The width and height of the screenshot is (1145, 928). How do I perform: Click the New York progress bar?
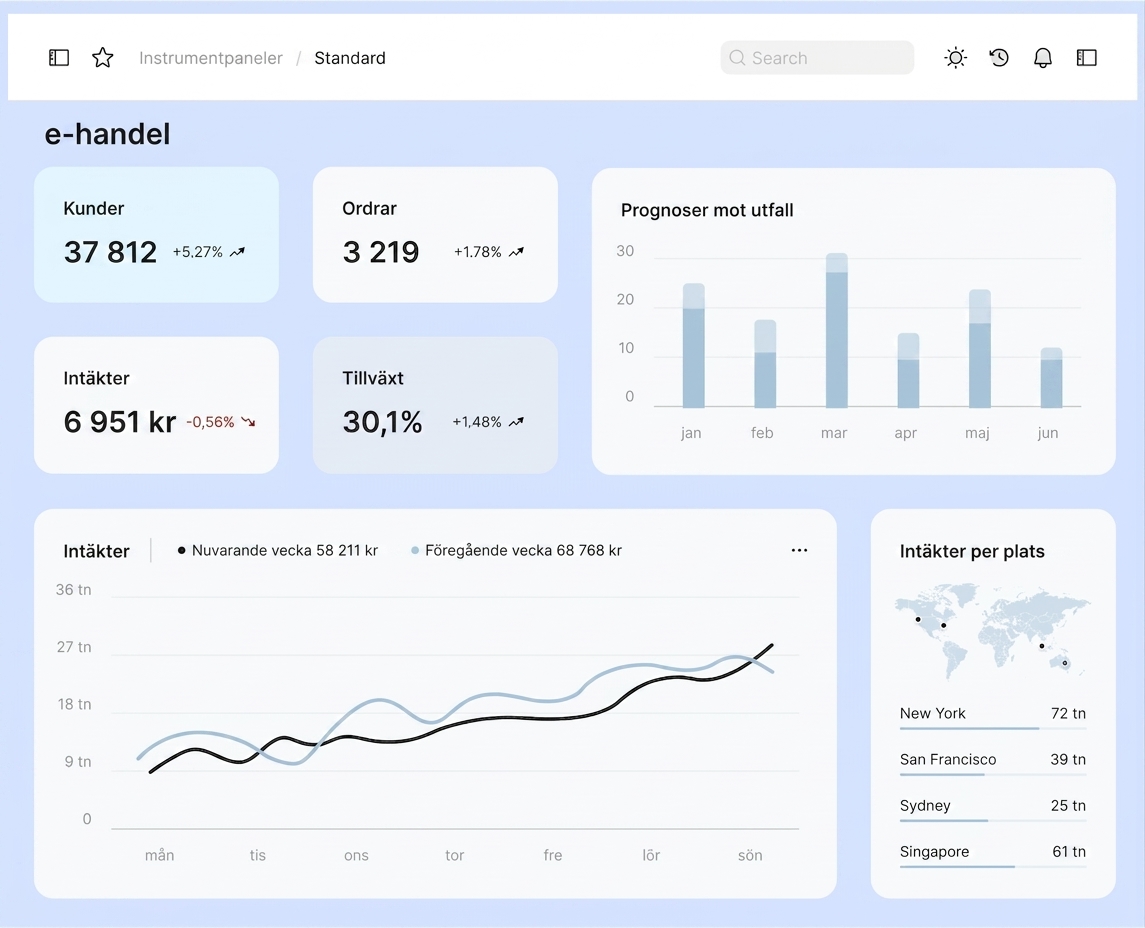coord(992,728)
